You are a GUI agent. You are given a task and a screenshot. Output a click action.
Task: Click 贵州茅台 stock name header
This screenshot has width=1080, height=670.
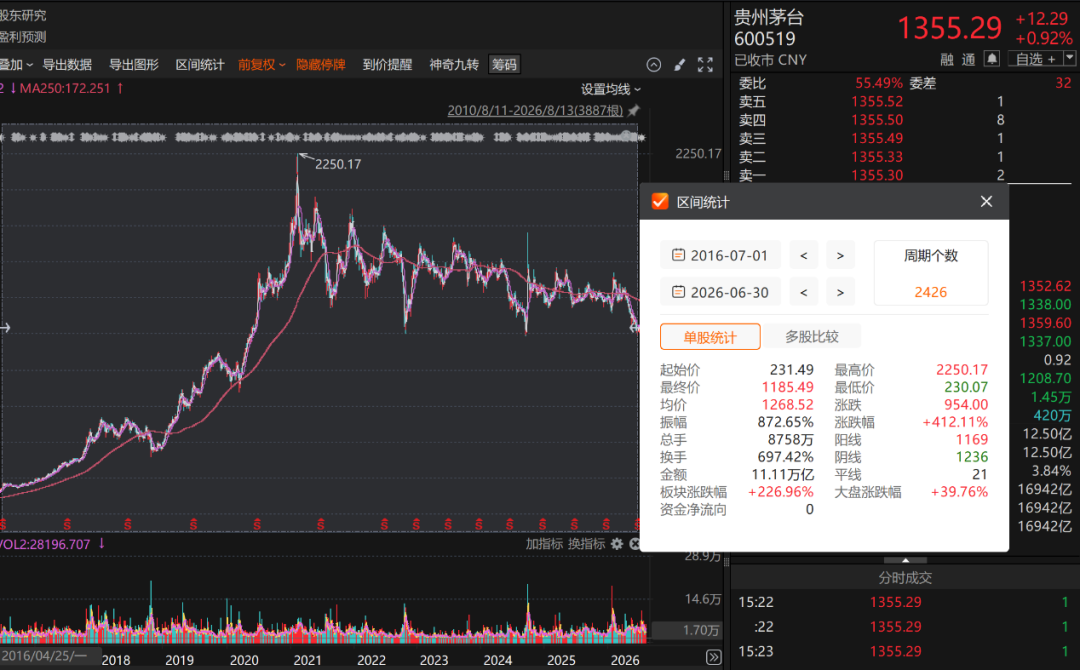(769, 17)
